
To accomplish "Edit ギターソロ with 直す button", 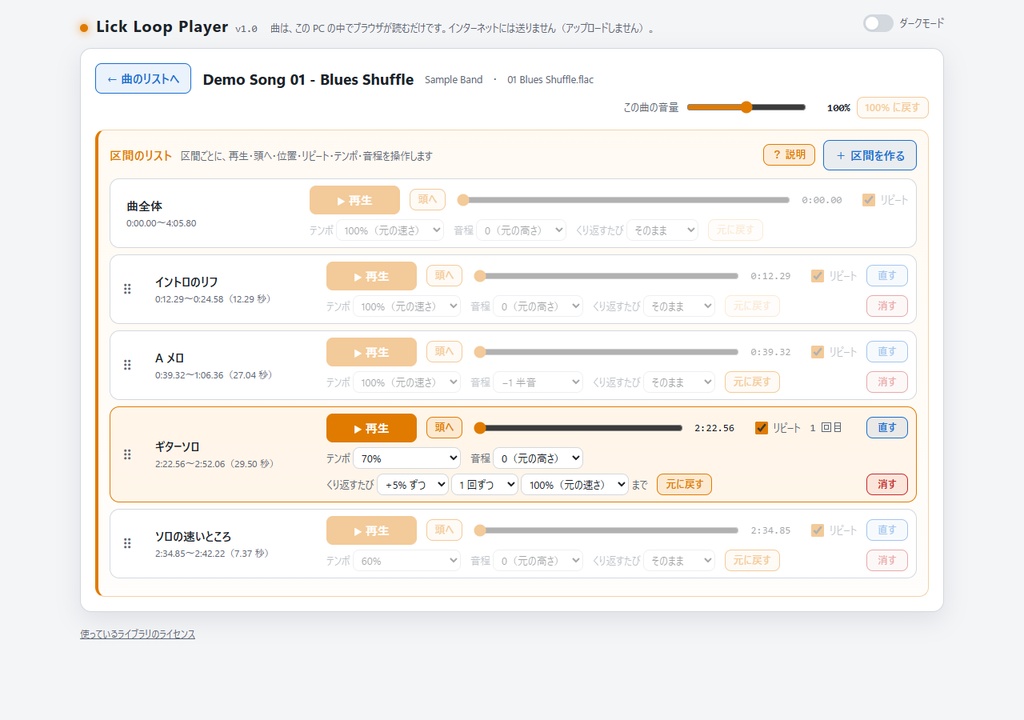I will (887, 427).
